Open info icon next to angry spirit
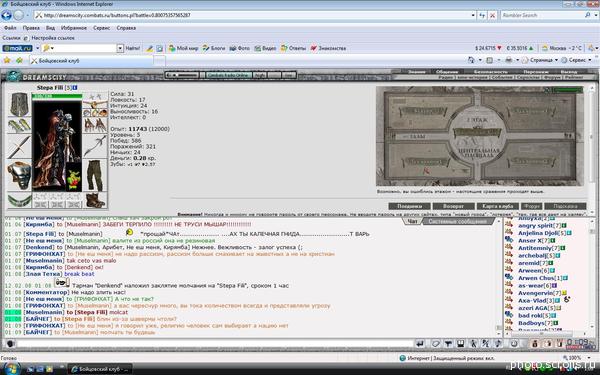Viewport: 600px width, 375px height. pyautogui.click(x=564, y=226)
